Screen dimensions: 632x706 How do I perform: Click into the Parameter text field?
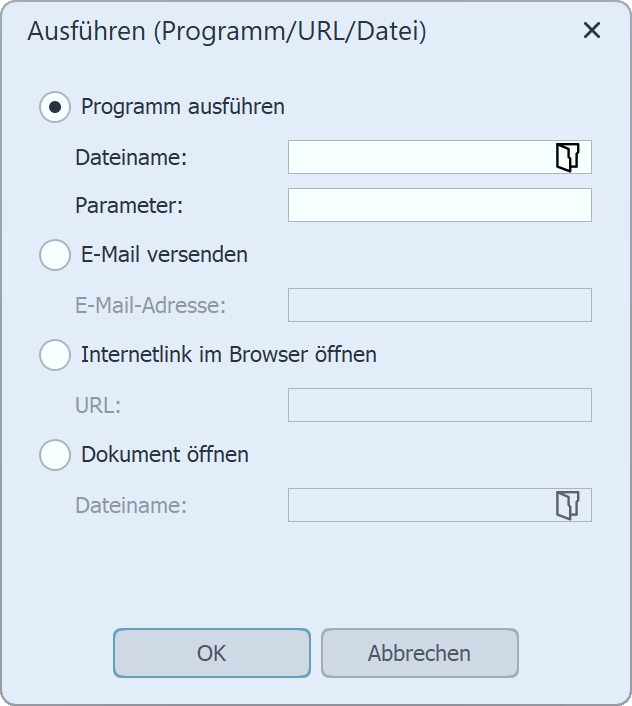[439, 205]
